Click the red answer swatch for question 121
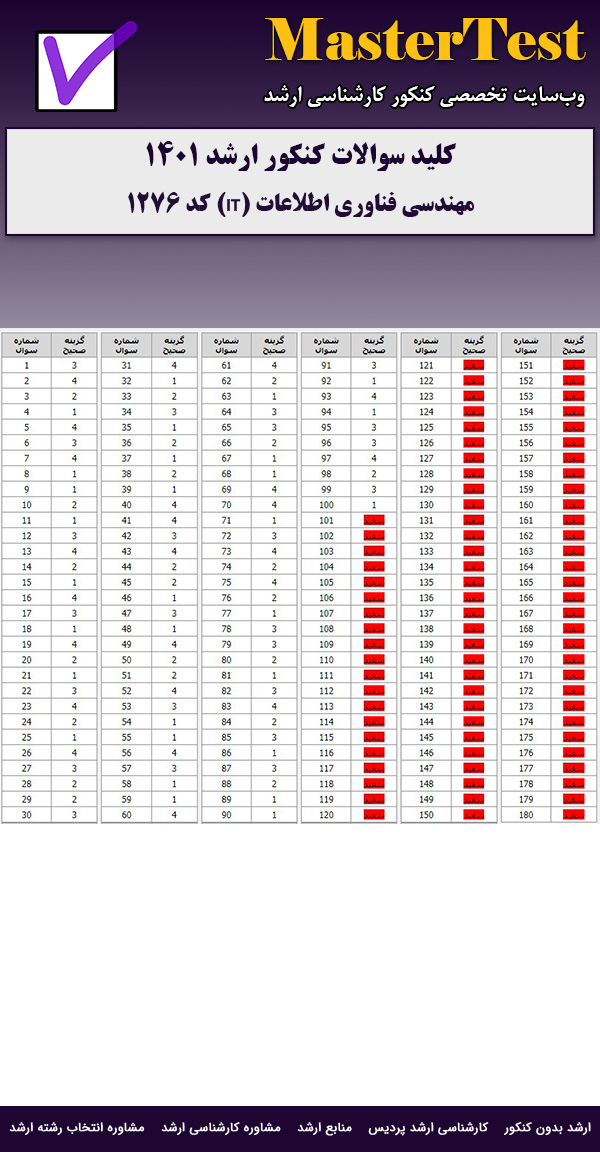The image size is (600, 1152). (x=474, y=366)
